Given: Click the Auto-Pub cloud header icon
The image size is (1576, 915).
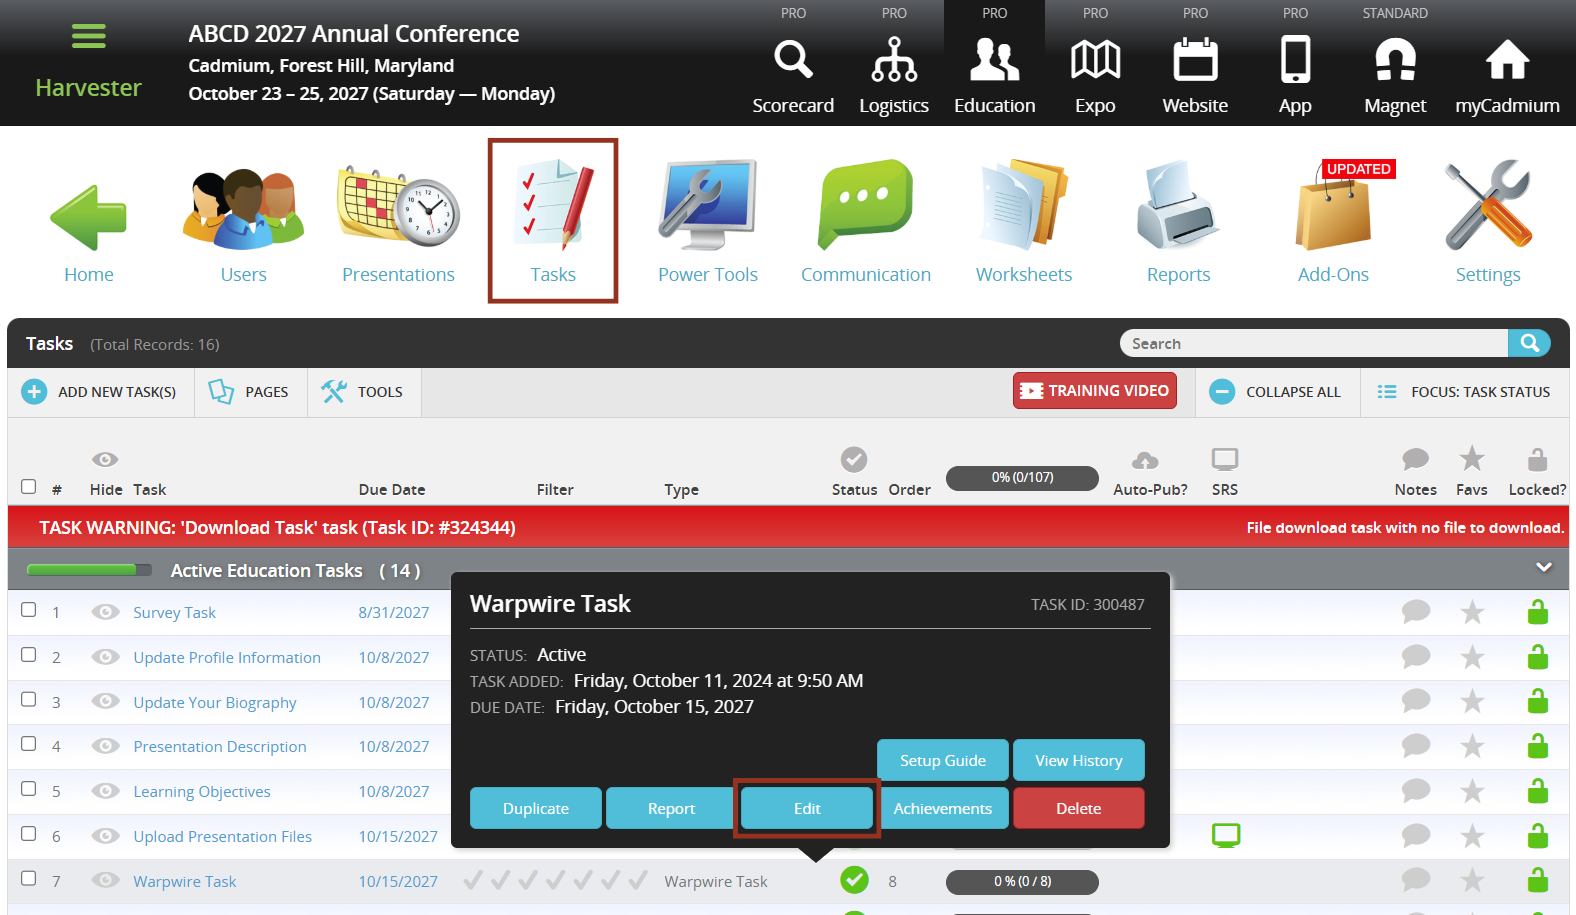Looking at the screenshot, I should [1145, 460].
